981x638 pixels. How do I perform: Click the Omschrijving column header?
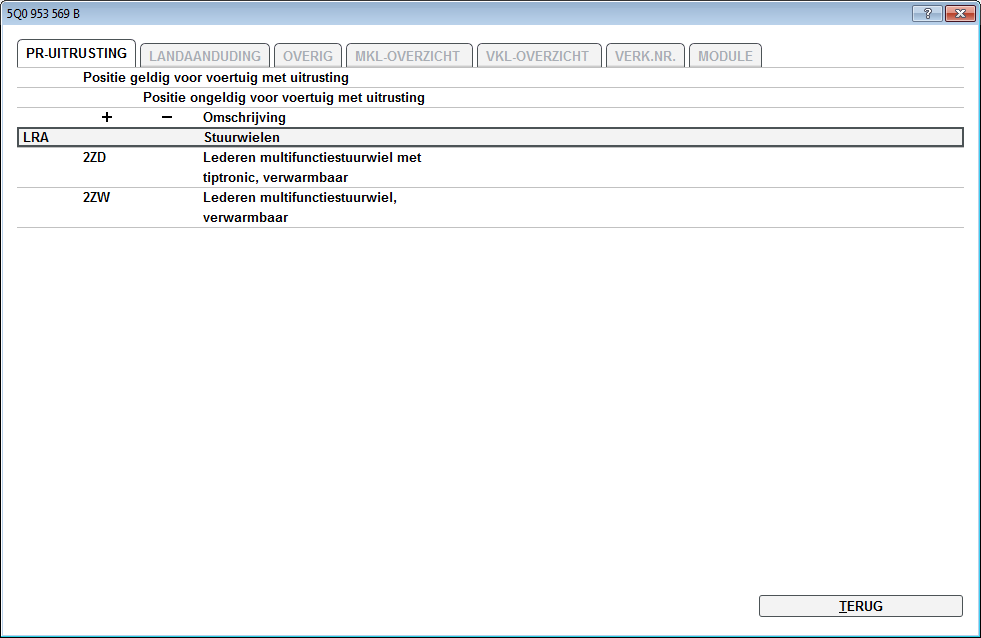tap(244, 118)
